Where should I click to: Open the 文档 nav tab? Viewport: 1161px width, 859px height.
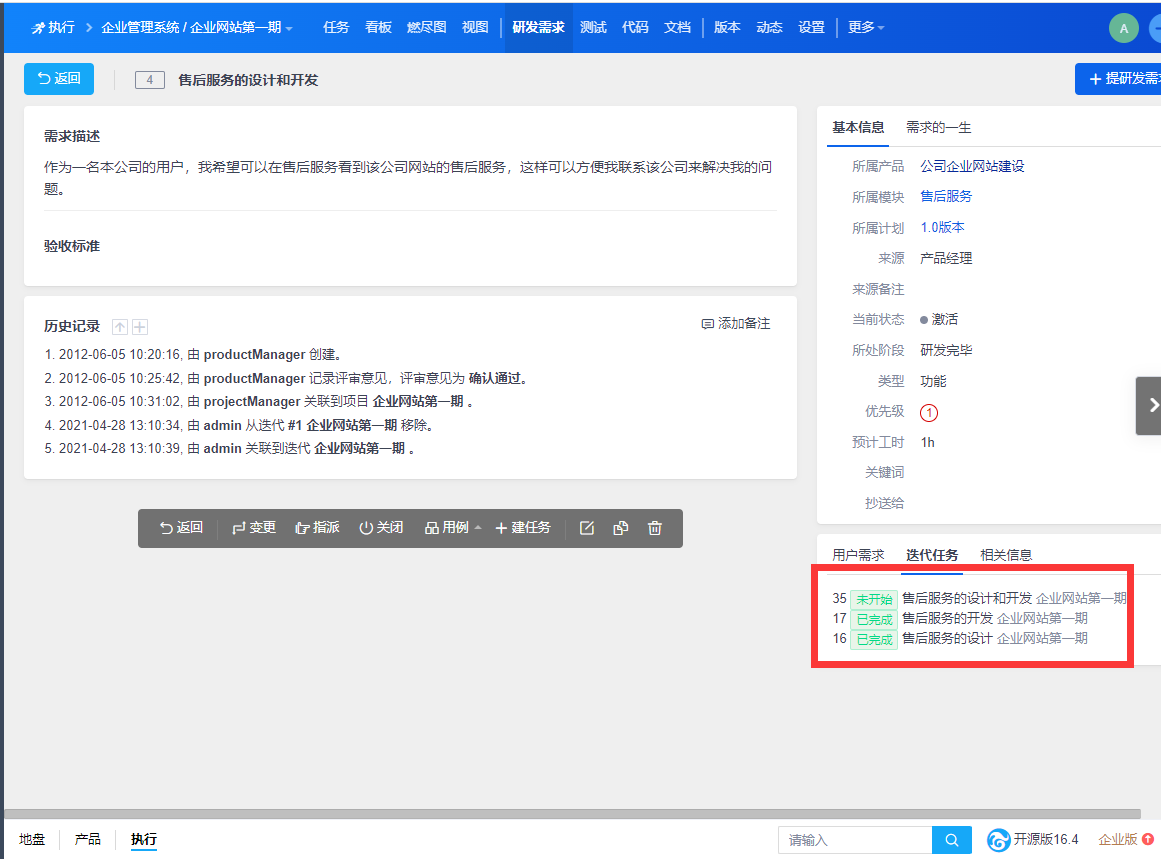677,27
